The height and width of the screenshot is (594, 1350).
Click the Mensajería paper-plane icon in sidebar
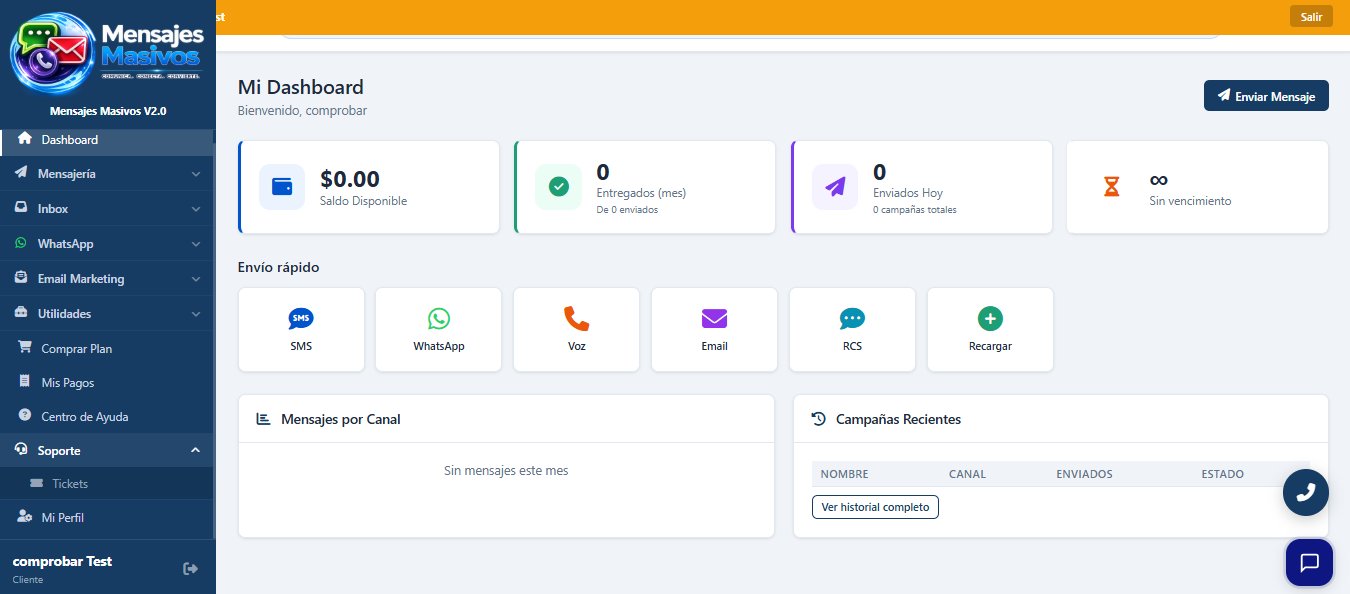[x=20, y=173]
